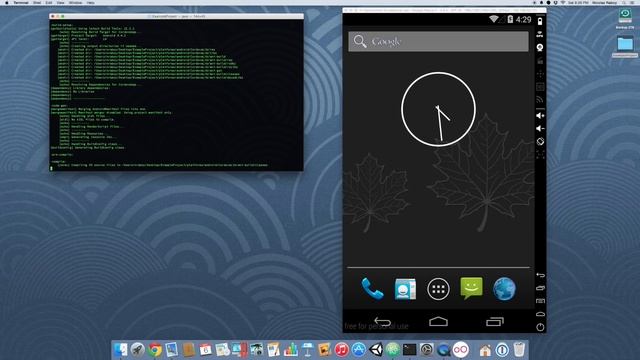Open Numbers bar chart icon in Dock
This screenshot has height=360, width=640.
(291, 350)
